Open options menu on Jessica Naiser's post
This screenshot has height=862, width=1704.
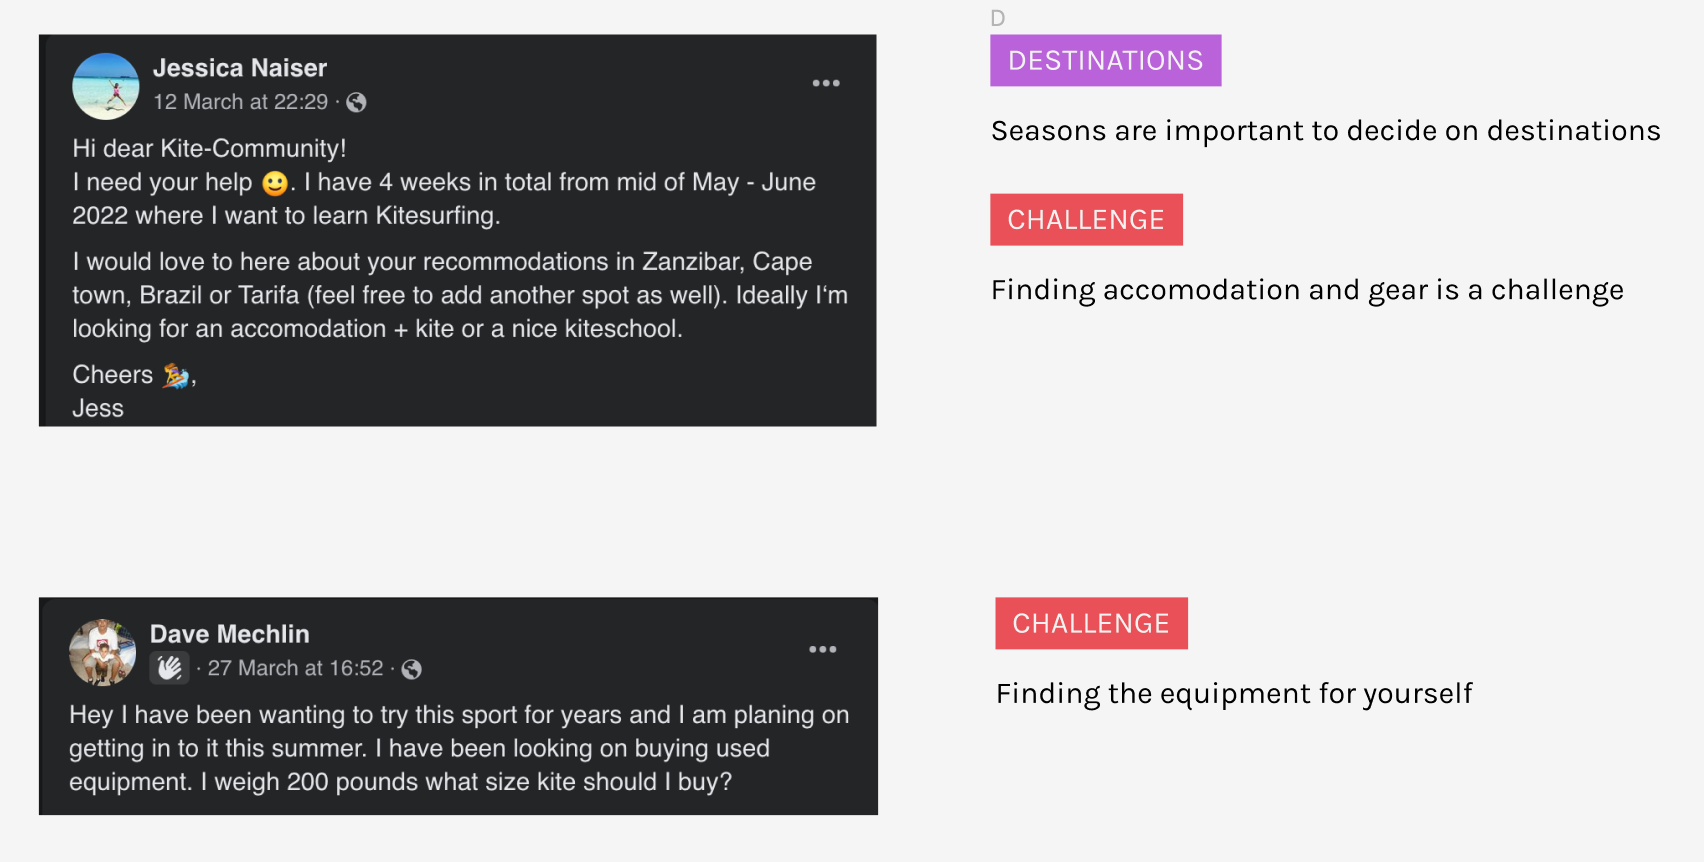(825, 83)
